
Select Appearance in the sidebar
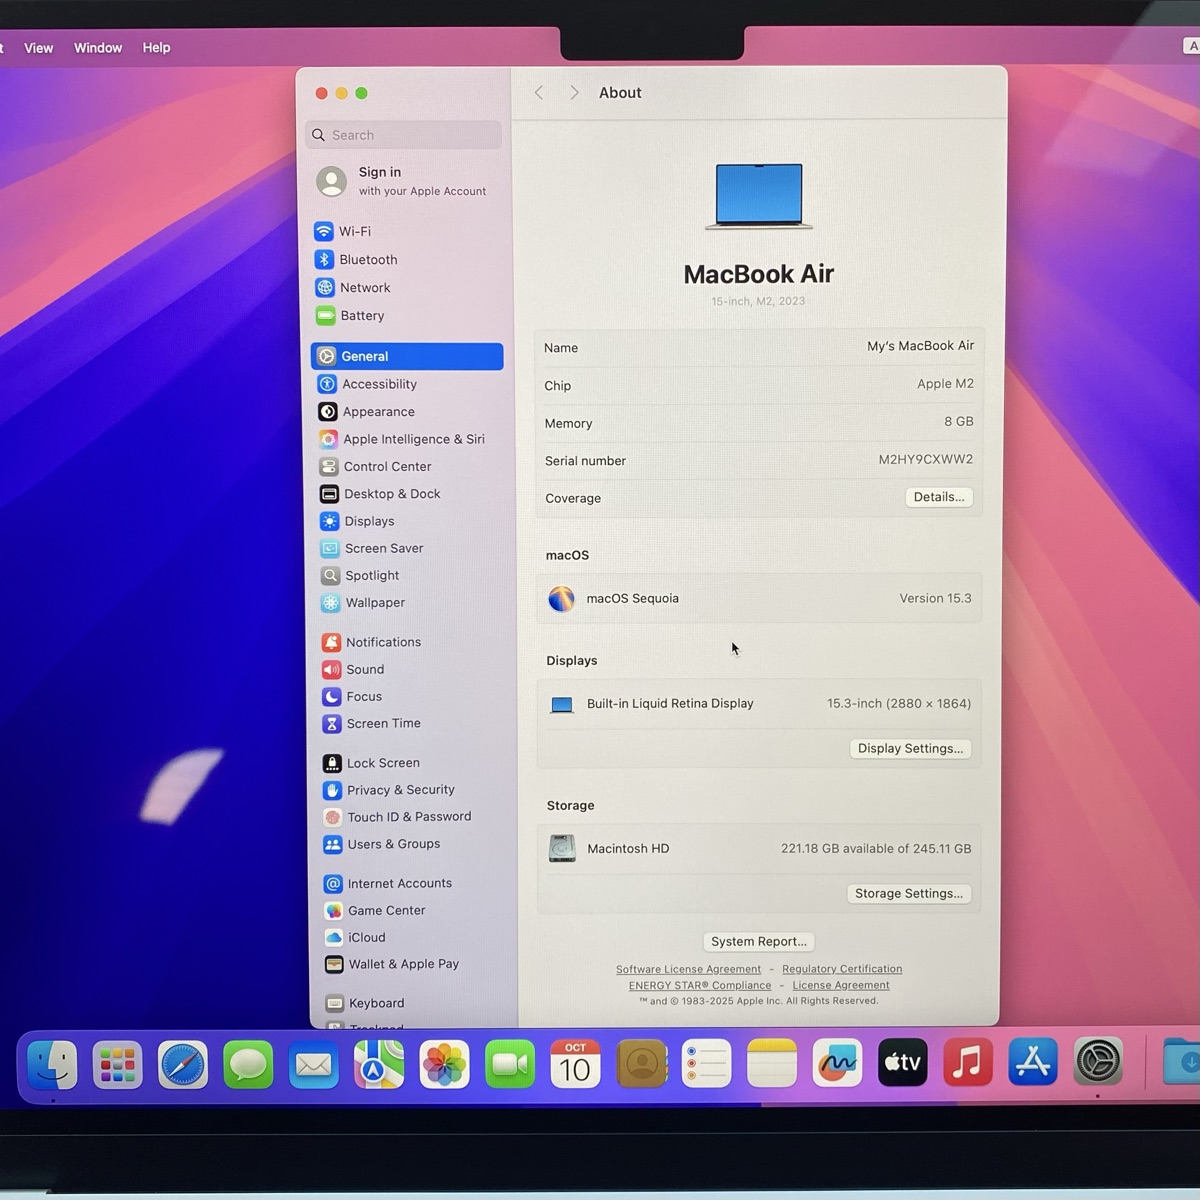[367, 411]
